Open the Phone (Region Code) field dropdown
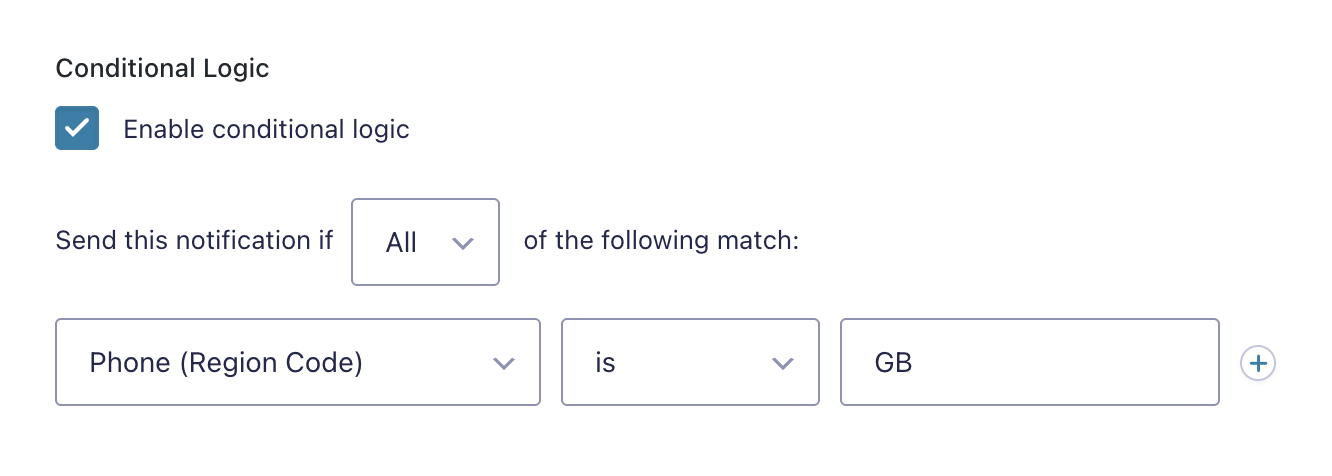 coord(298,362)
